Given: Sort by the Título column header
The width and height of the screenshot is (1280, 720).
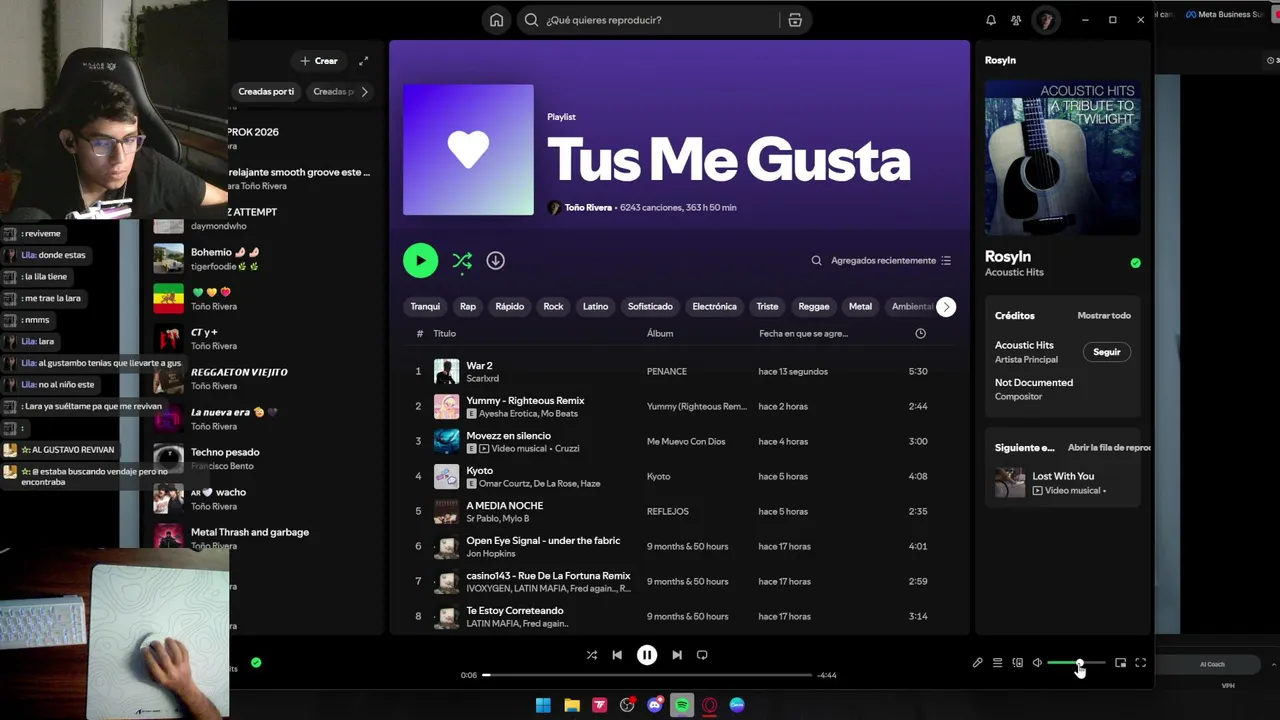Looking at the screenshot, I should tap(444, 334).
